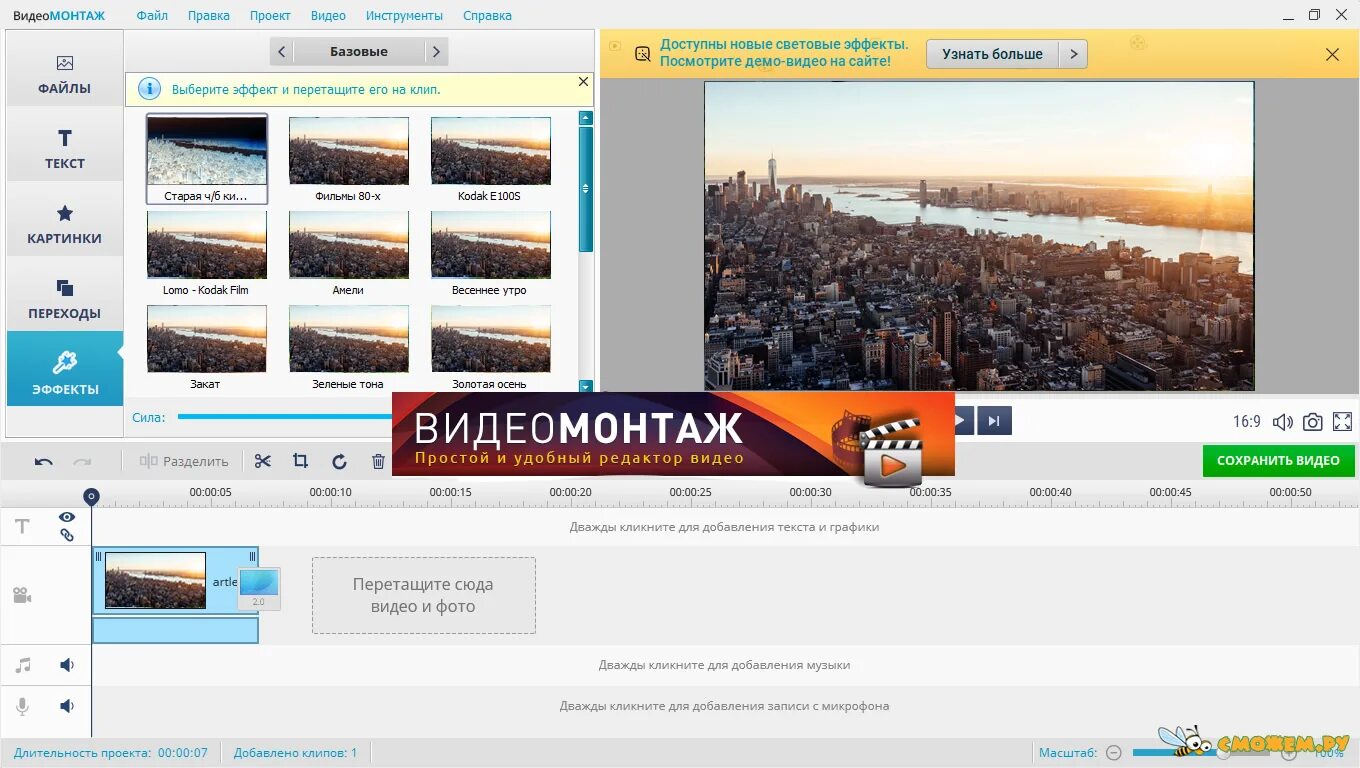
Task: Take a snapshot with camera icon
Action: pos(1312,421)
